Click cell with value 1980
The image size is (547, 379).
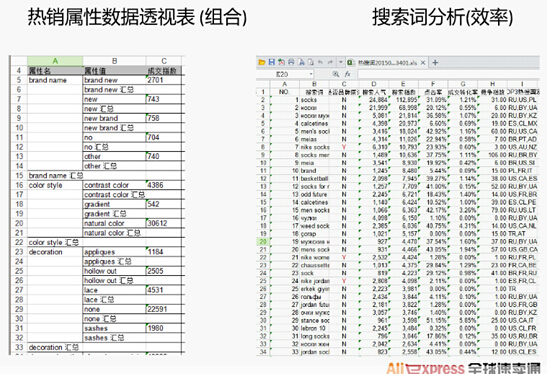(x=164, y=328)
